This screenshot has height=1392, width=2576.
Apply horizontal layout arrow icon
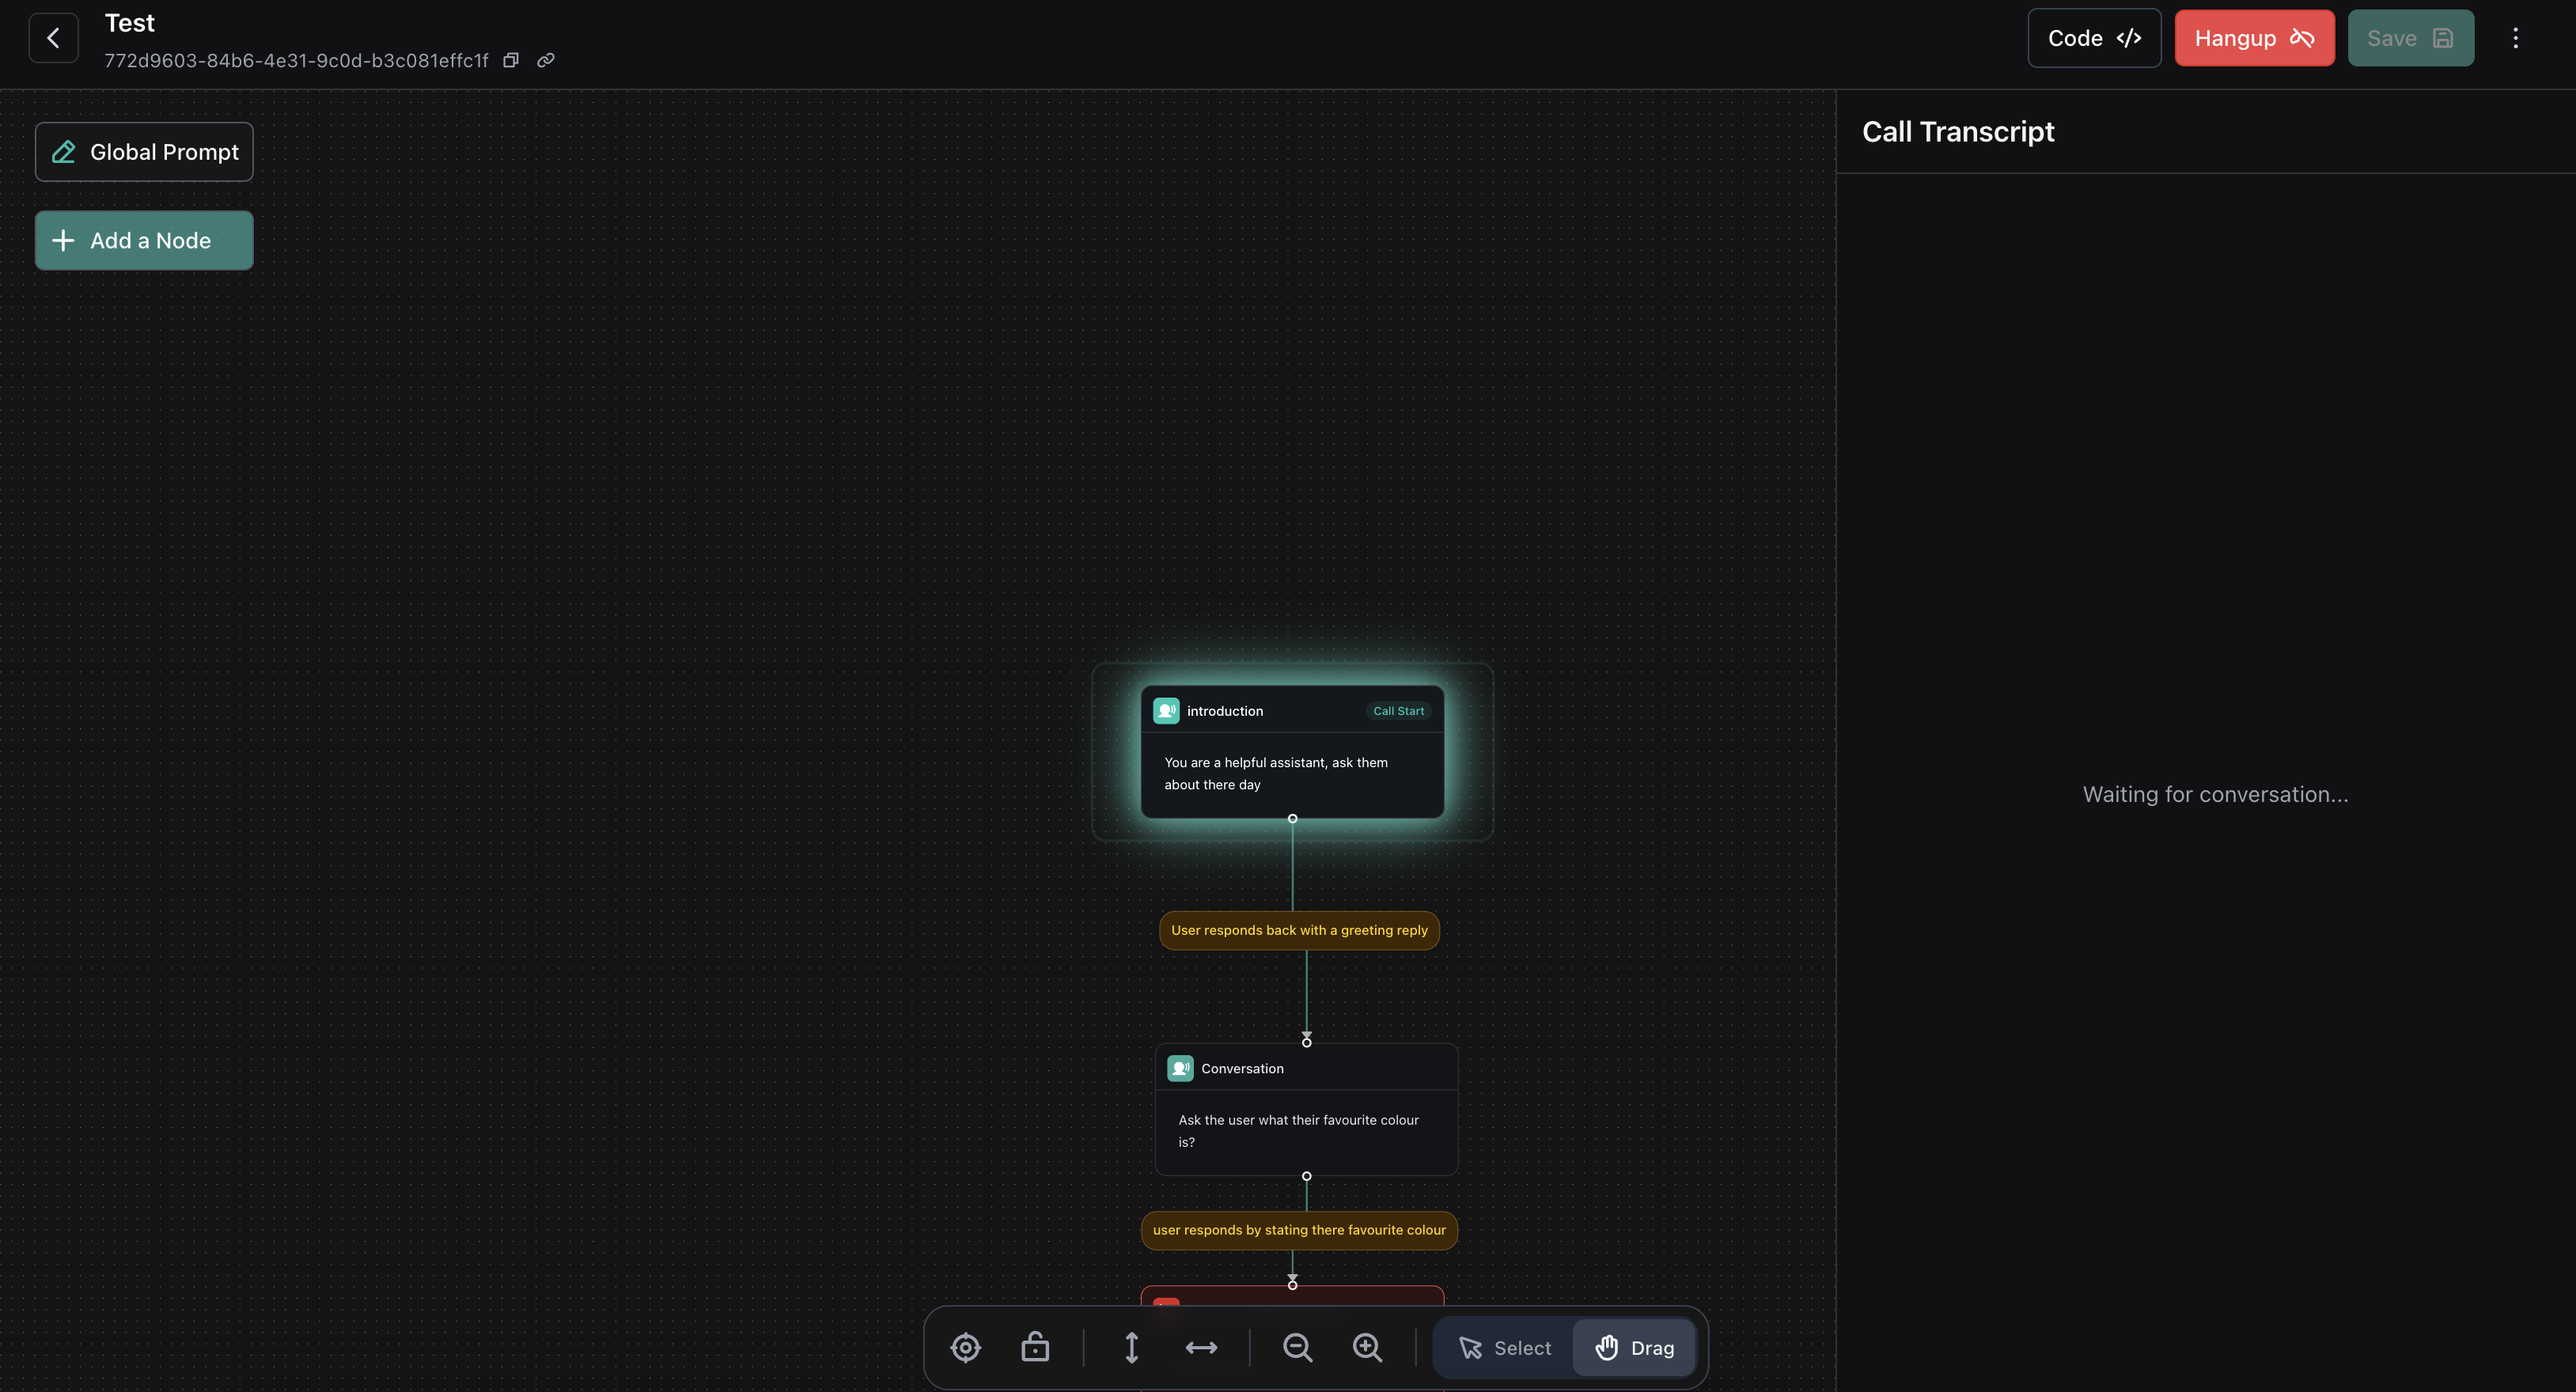1201,1347
